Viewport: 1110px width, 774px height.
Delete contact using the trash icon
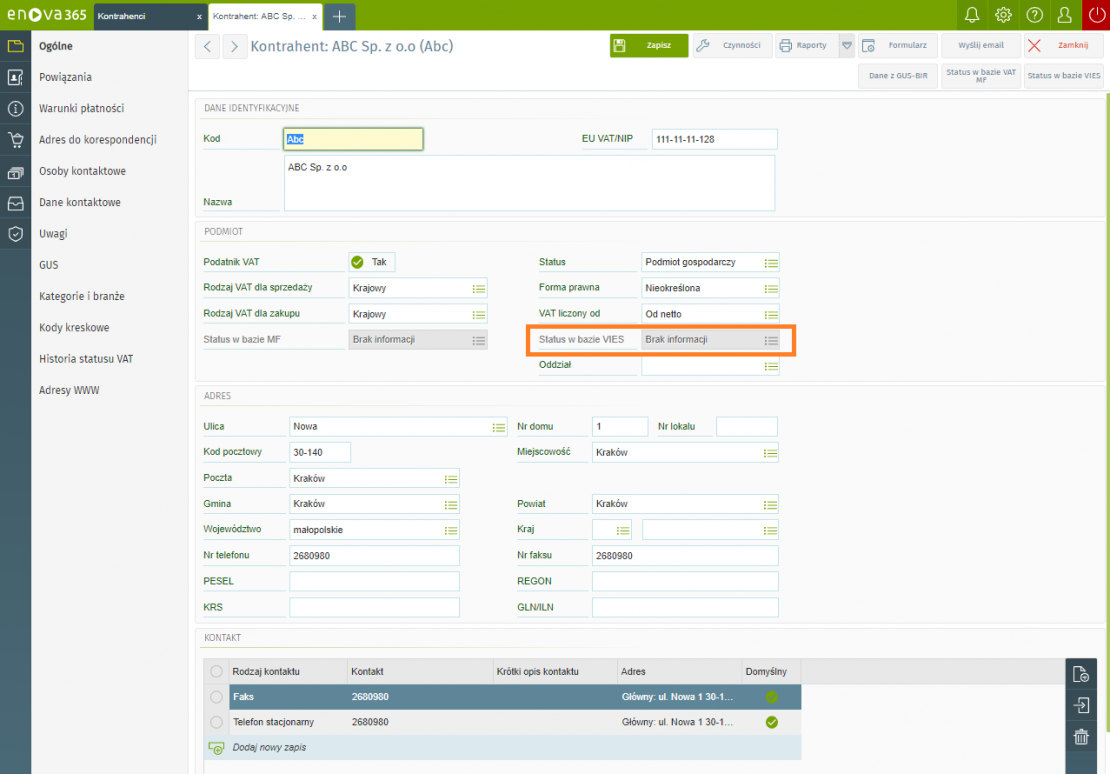[x=1080, y=737]
